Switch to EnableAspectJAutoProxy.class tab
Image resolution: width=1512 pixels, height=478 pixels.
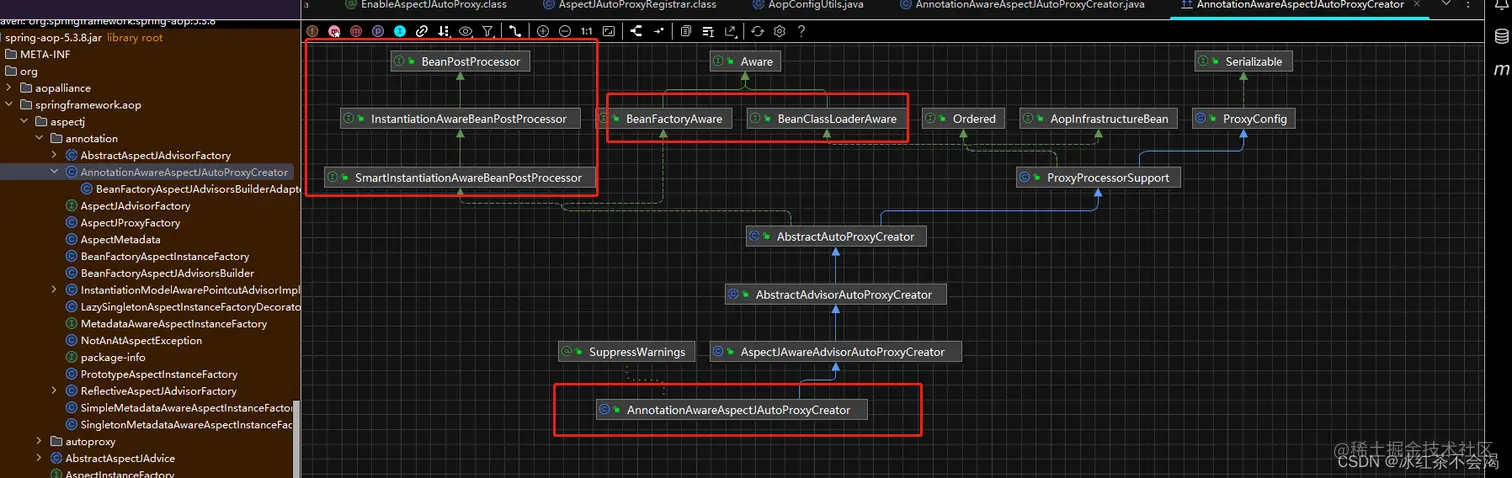click(x=426, y=5)
